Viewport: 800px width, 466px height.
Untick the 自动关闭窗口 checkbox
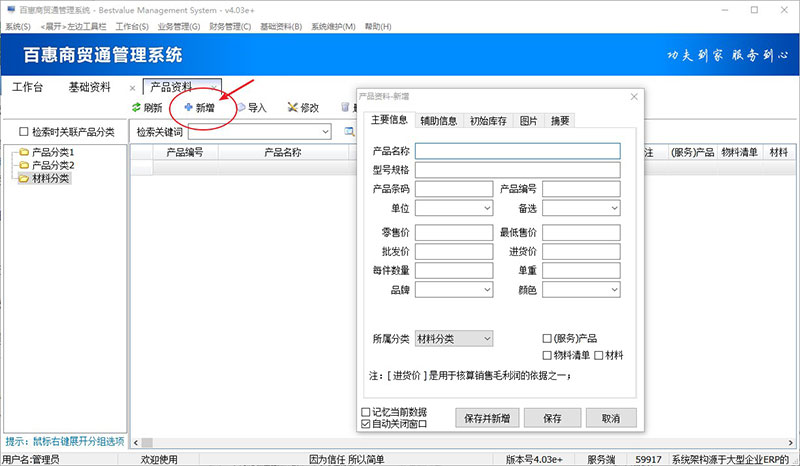[x=365, y=424]
